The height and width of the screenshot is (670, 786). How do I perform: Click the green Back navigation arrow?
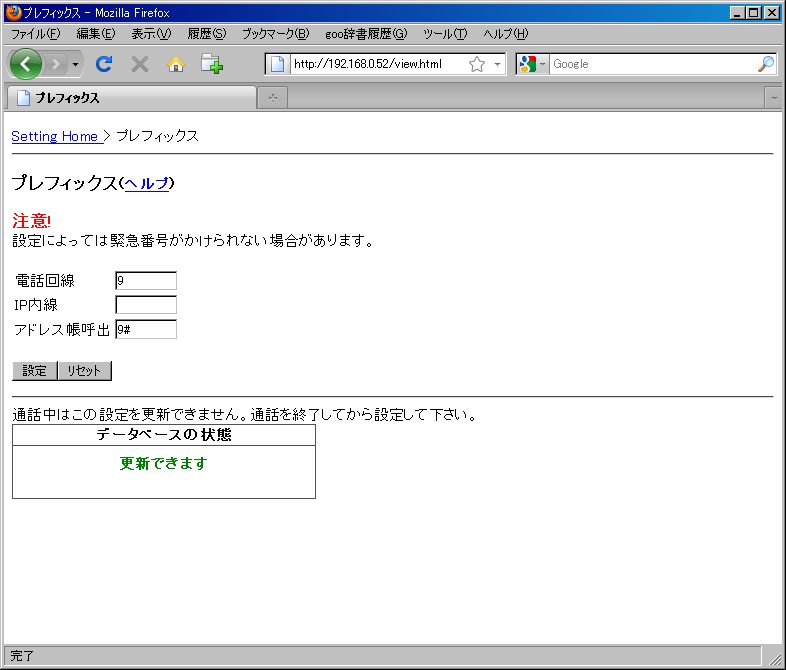[26, 64]
